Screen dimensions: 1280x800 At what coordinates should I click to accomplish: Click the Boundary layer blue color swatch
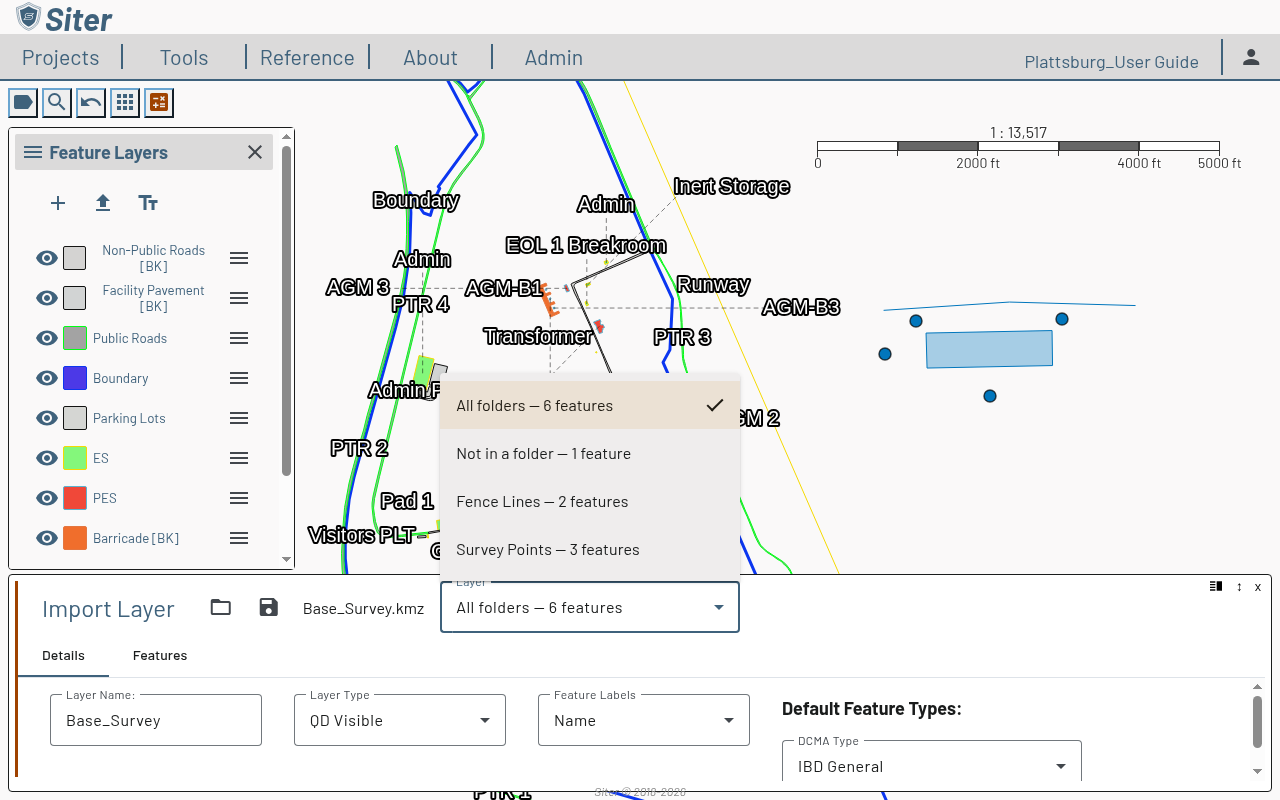[75, 378]
